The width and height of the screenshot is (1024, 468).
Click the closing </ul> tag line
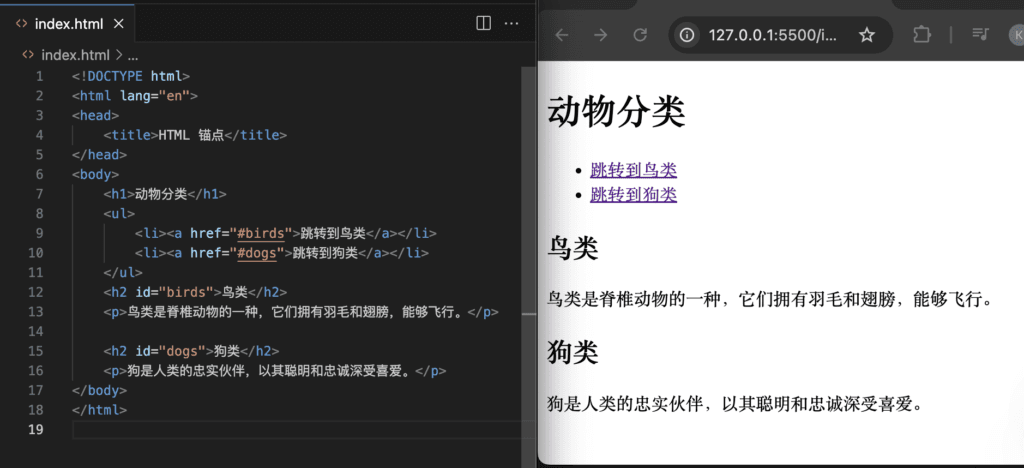(x=122, y=272)
